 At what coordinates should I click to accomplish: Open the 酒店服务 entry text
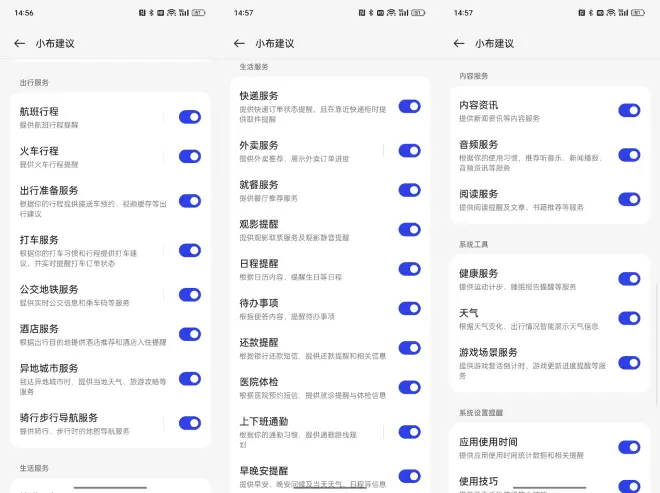point(40,328)
